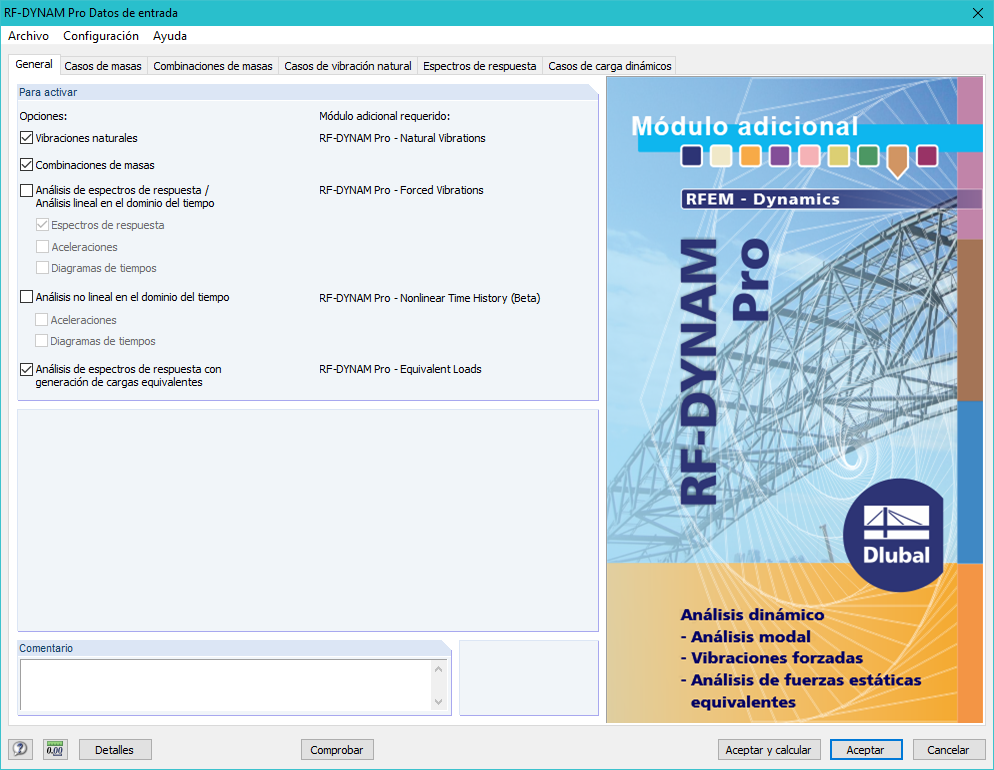Click the comment box scroll down arrow
Viewport: 994px width, 770px height.
click(439, 702)
